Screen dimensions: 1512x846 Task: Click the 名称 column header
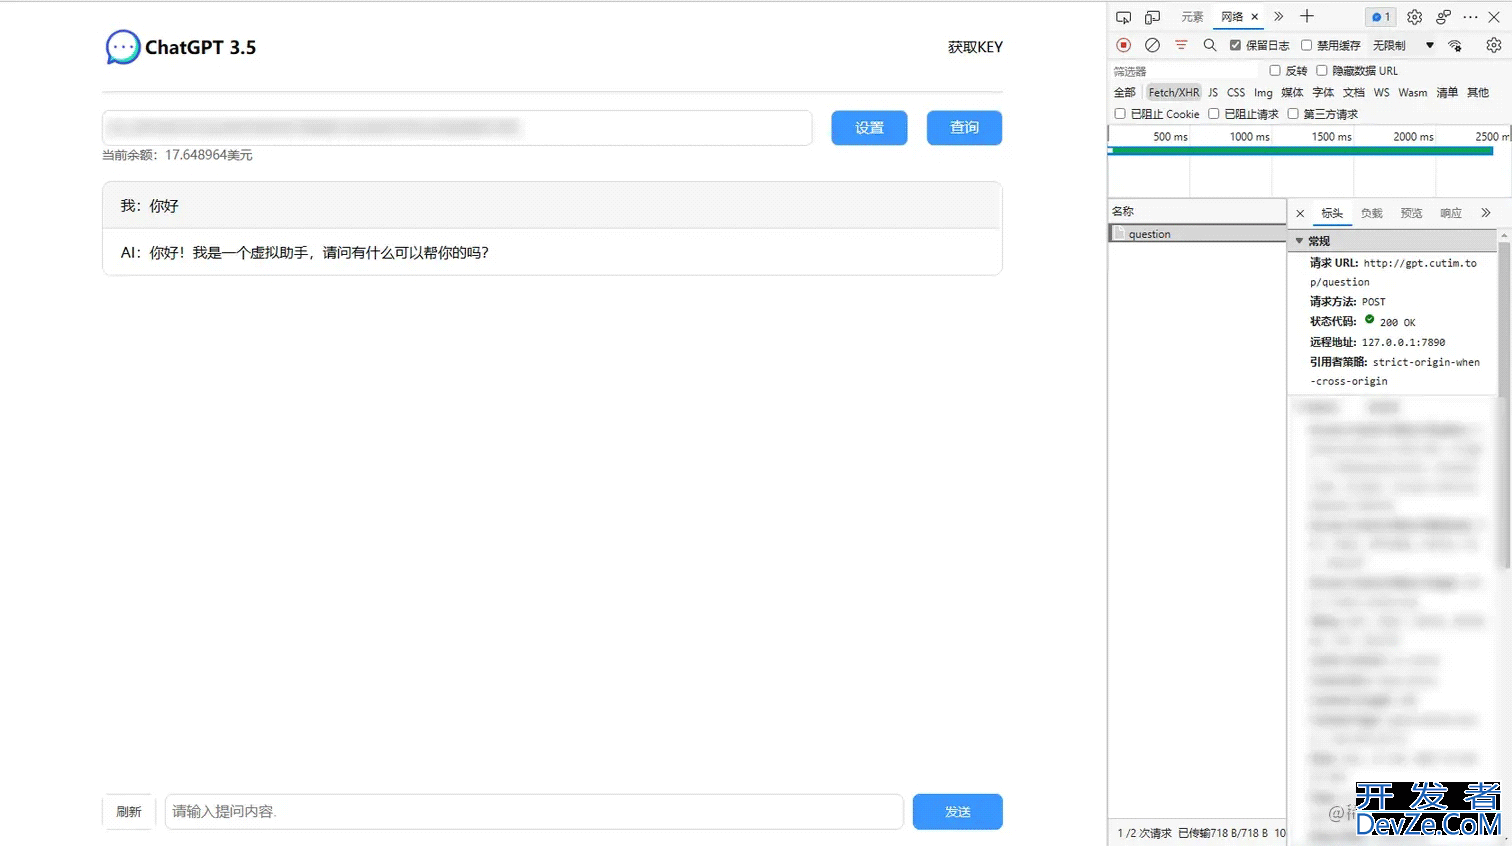(1197, 211)
